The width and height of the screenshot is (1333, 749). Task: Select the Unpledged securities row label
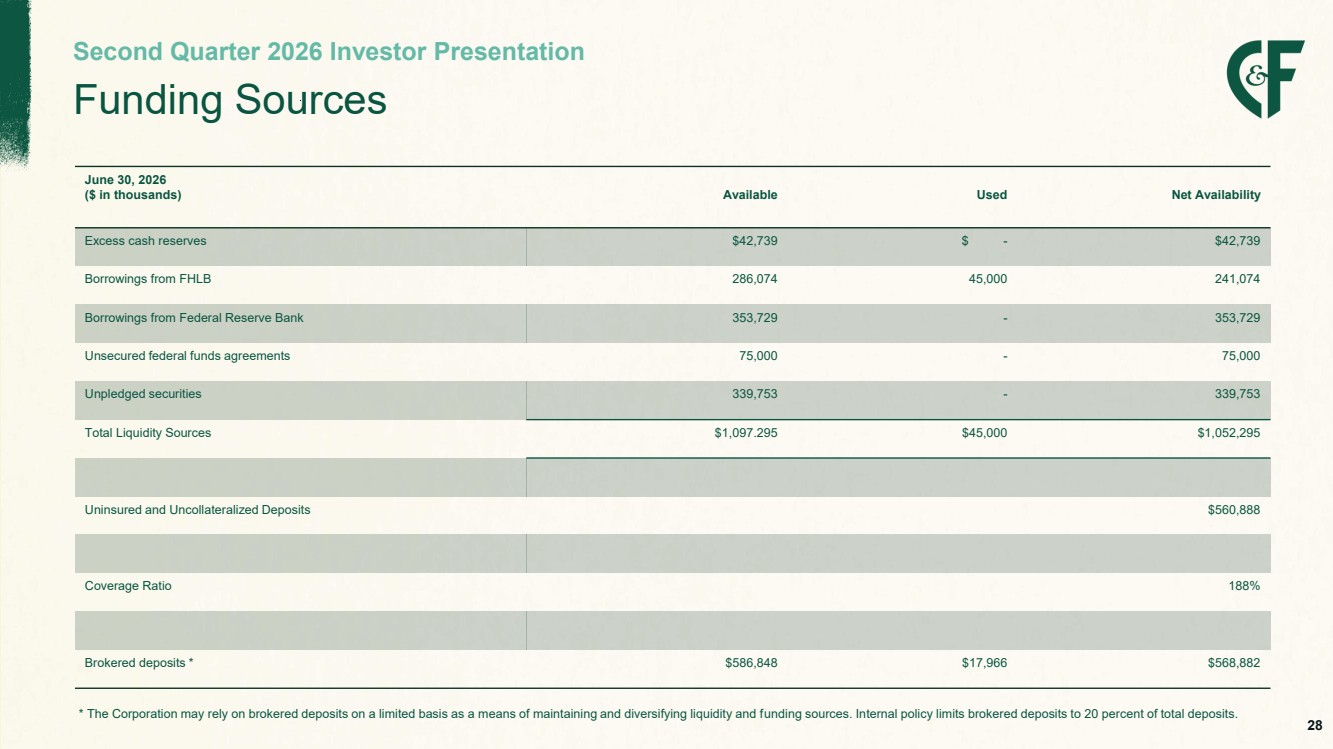pyautogui.click(x=143, y=394)
